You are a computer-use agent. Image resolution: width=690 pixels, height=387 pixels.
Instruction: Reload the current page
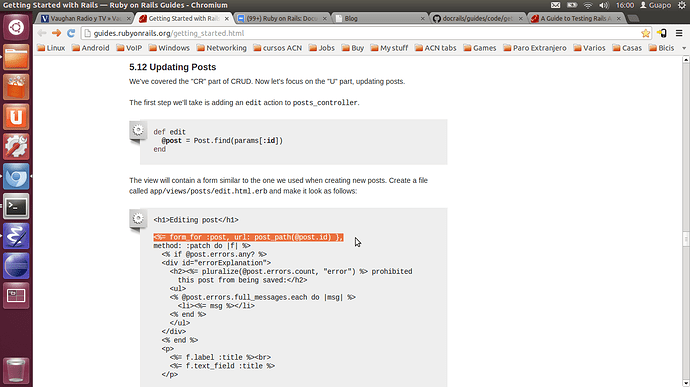(x=71, y=33)
